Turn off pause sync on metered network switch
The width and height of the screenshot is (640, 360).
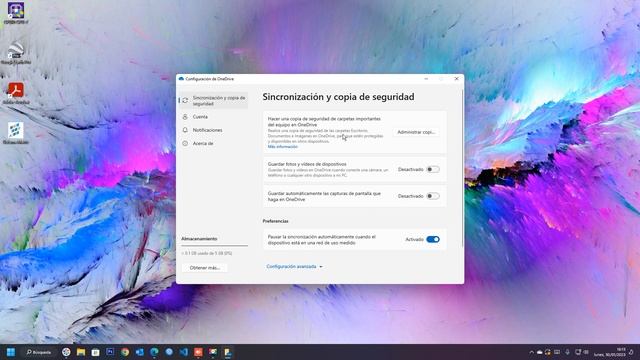(x=433, y=239)
